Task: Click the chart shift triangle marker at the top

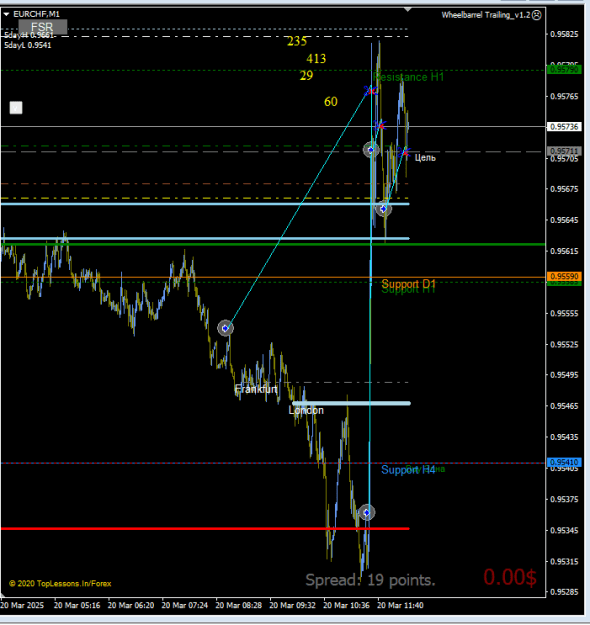Action: pyautogui.click(x=408, y=9)
